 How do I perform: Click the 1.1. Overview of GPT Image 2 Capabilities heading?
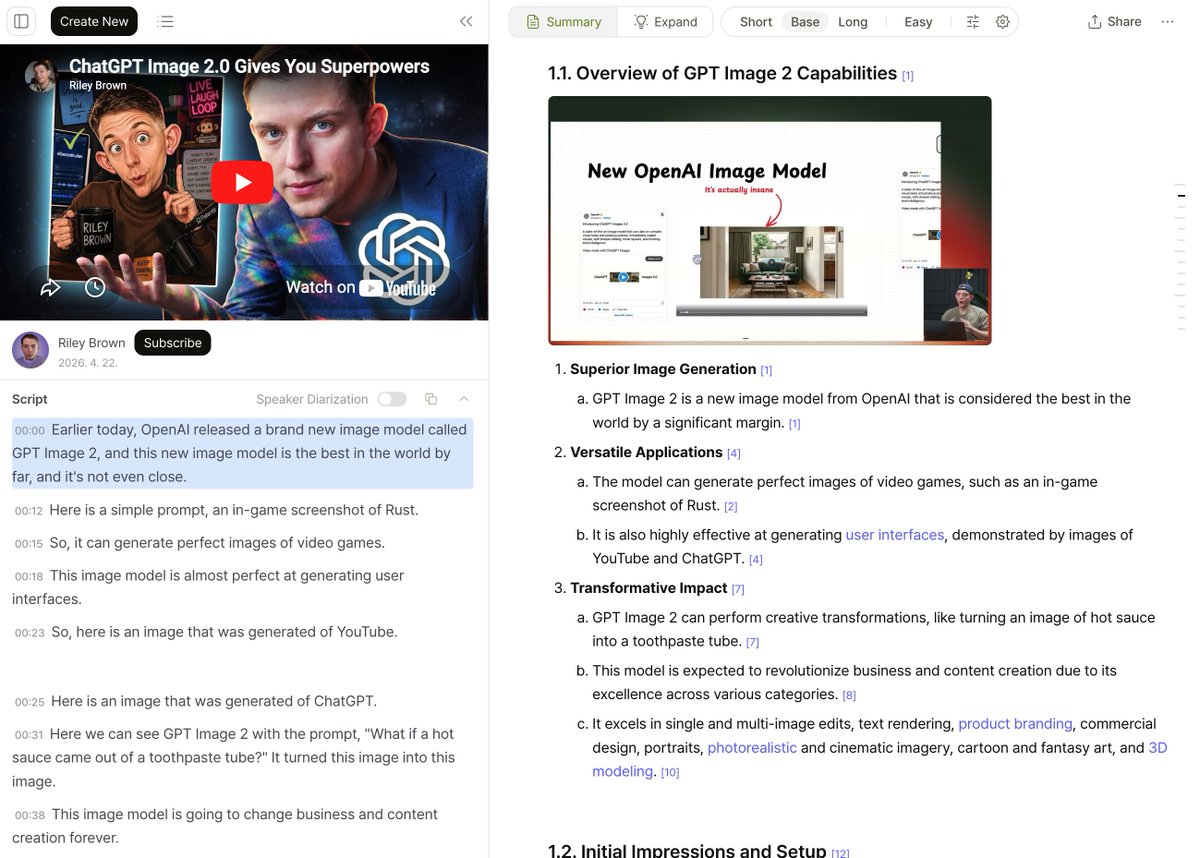(722, 73)
